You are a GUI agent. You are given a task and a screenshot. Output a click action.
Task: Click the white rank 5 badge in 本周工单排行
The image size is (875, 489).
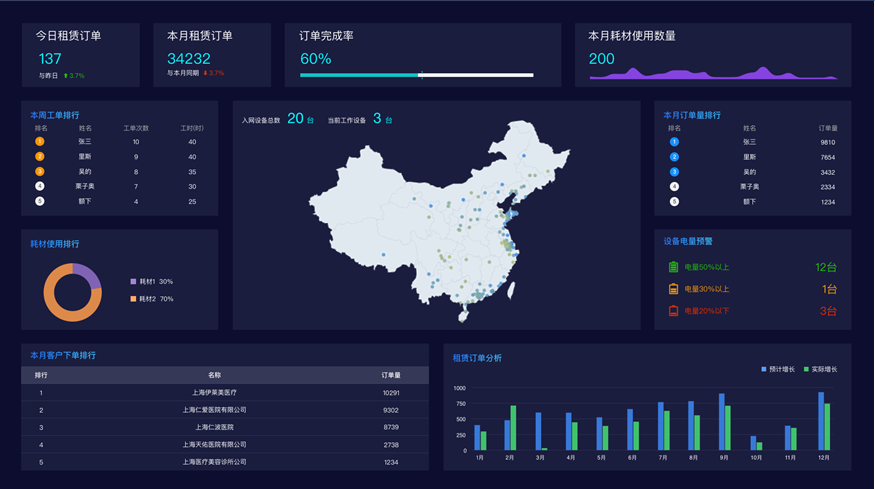[40, 201]
